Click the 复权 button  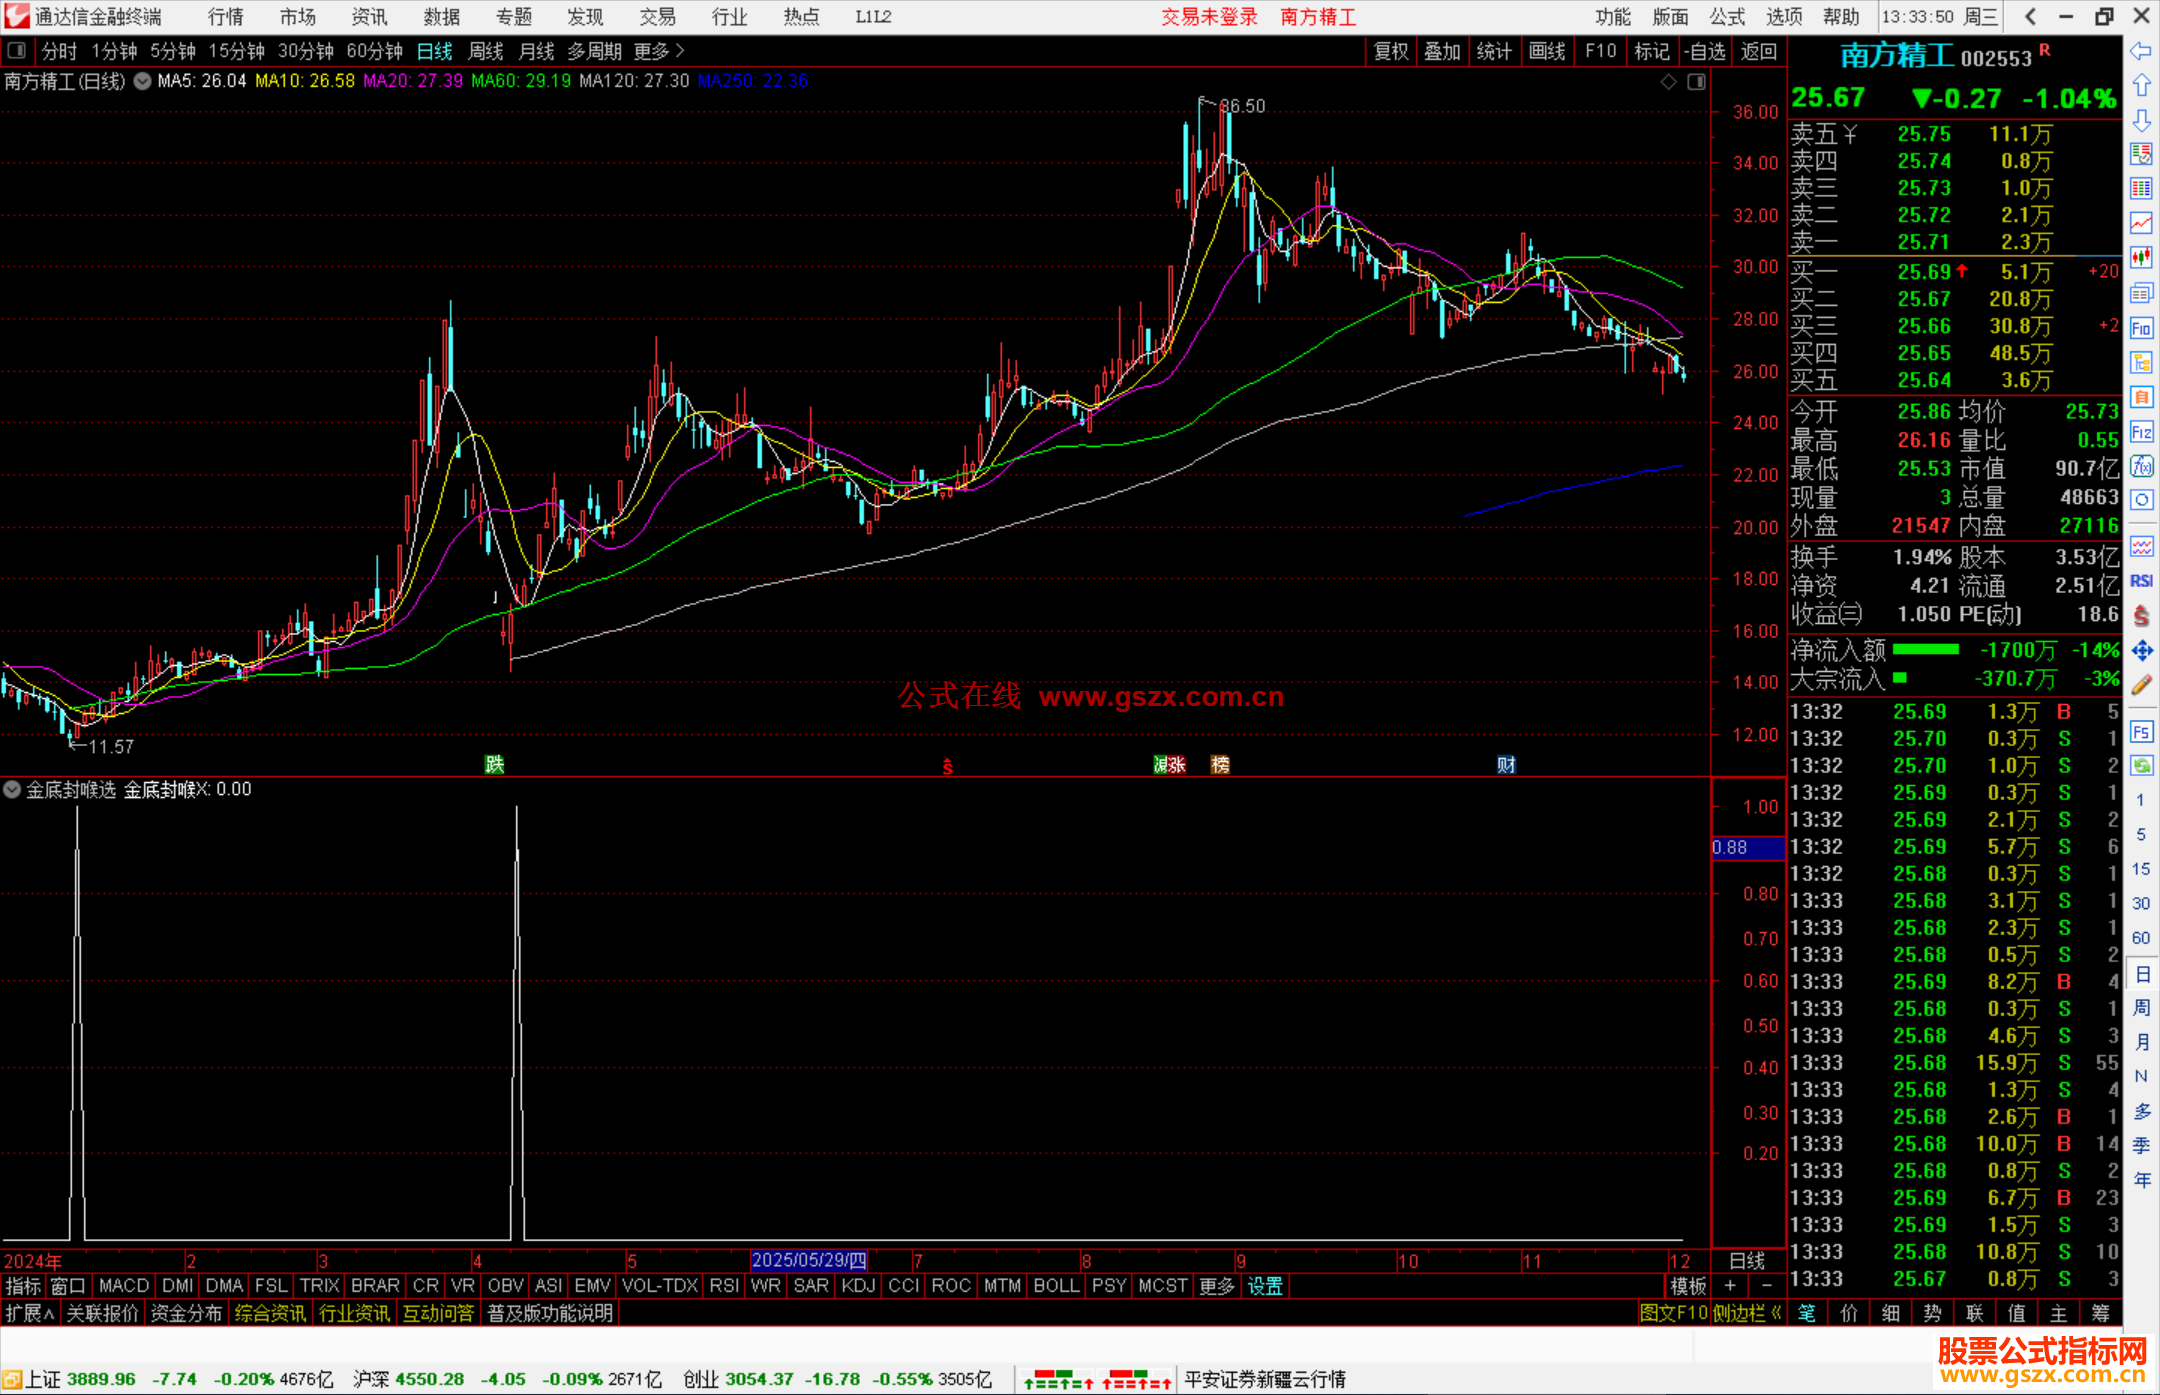pos(1390,51)
